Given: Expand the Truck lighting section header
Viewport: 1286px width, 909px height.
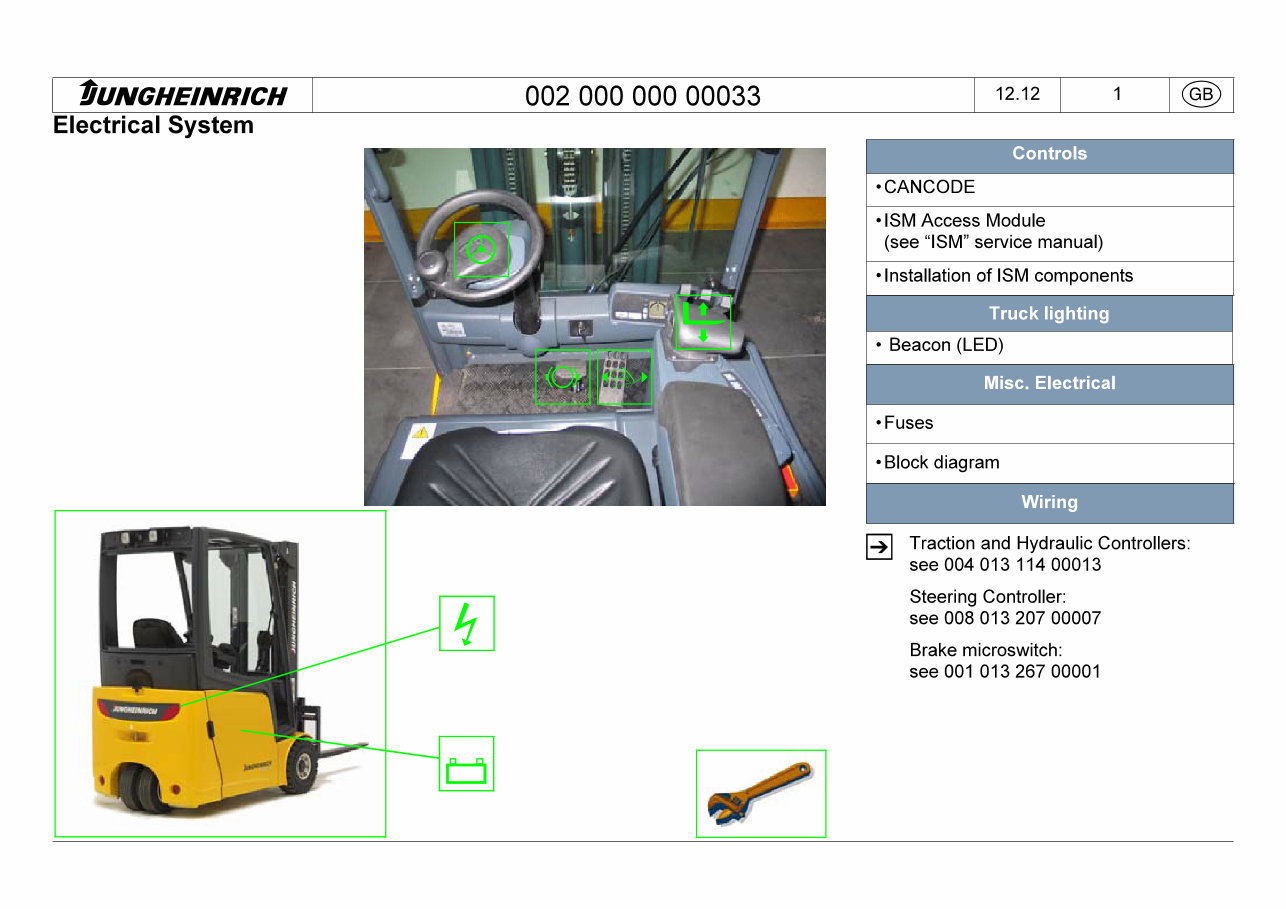Looking at the screenshot, I should (1049, 313).
